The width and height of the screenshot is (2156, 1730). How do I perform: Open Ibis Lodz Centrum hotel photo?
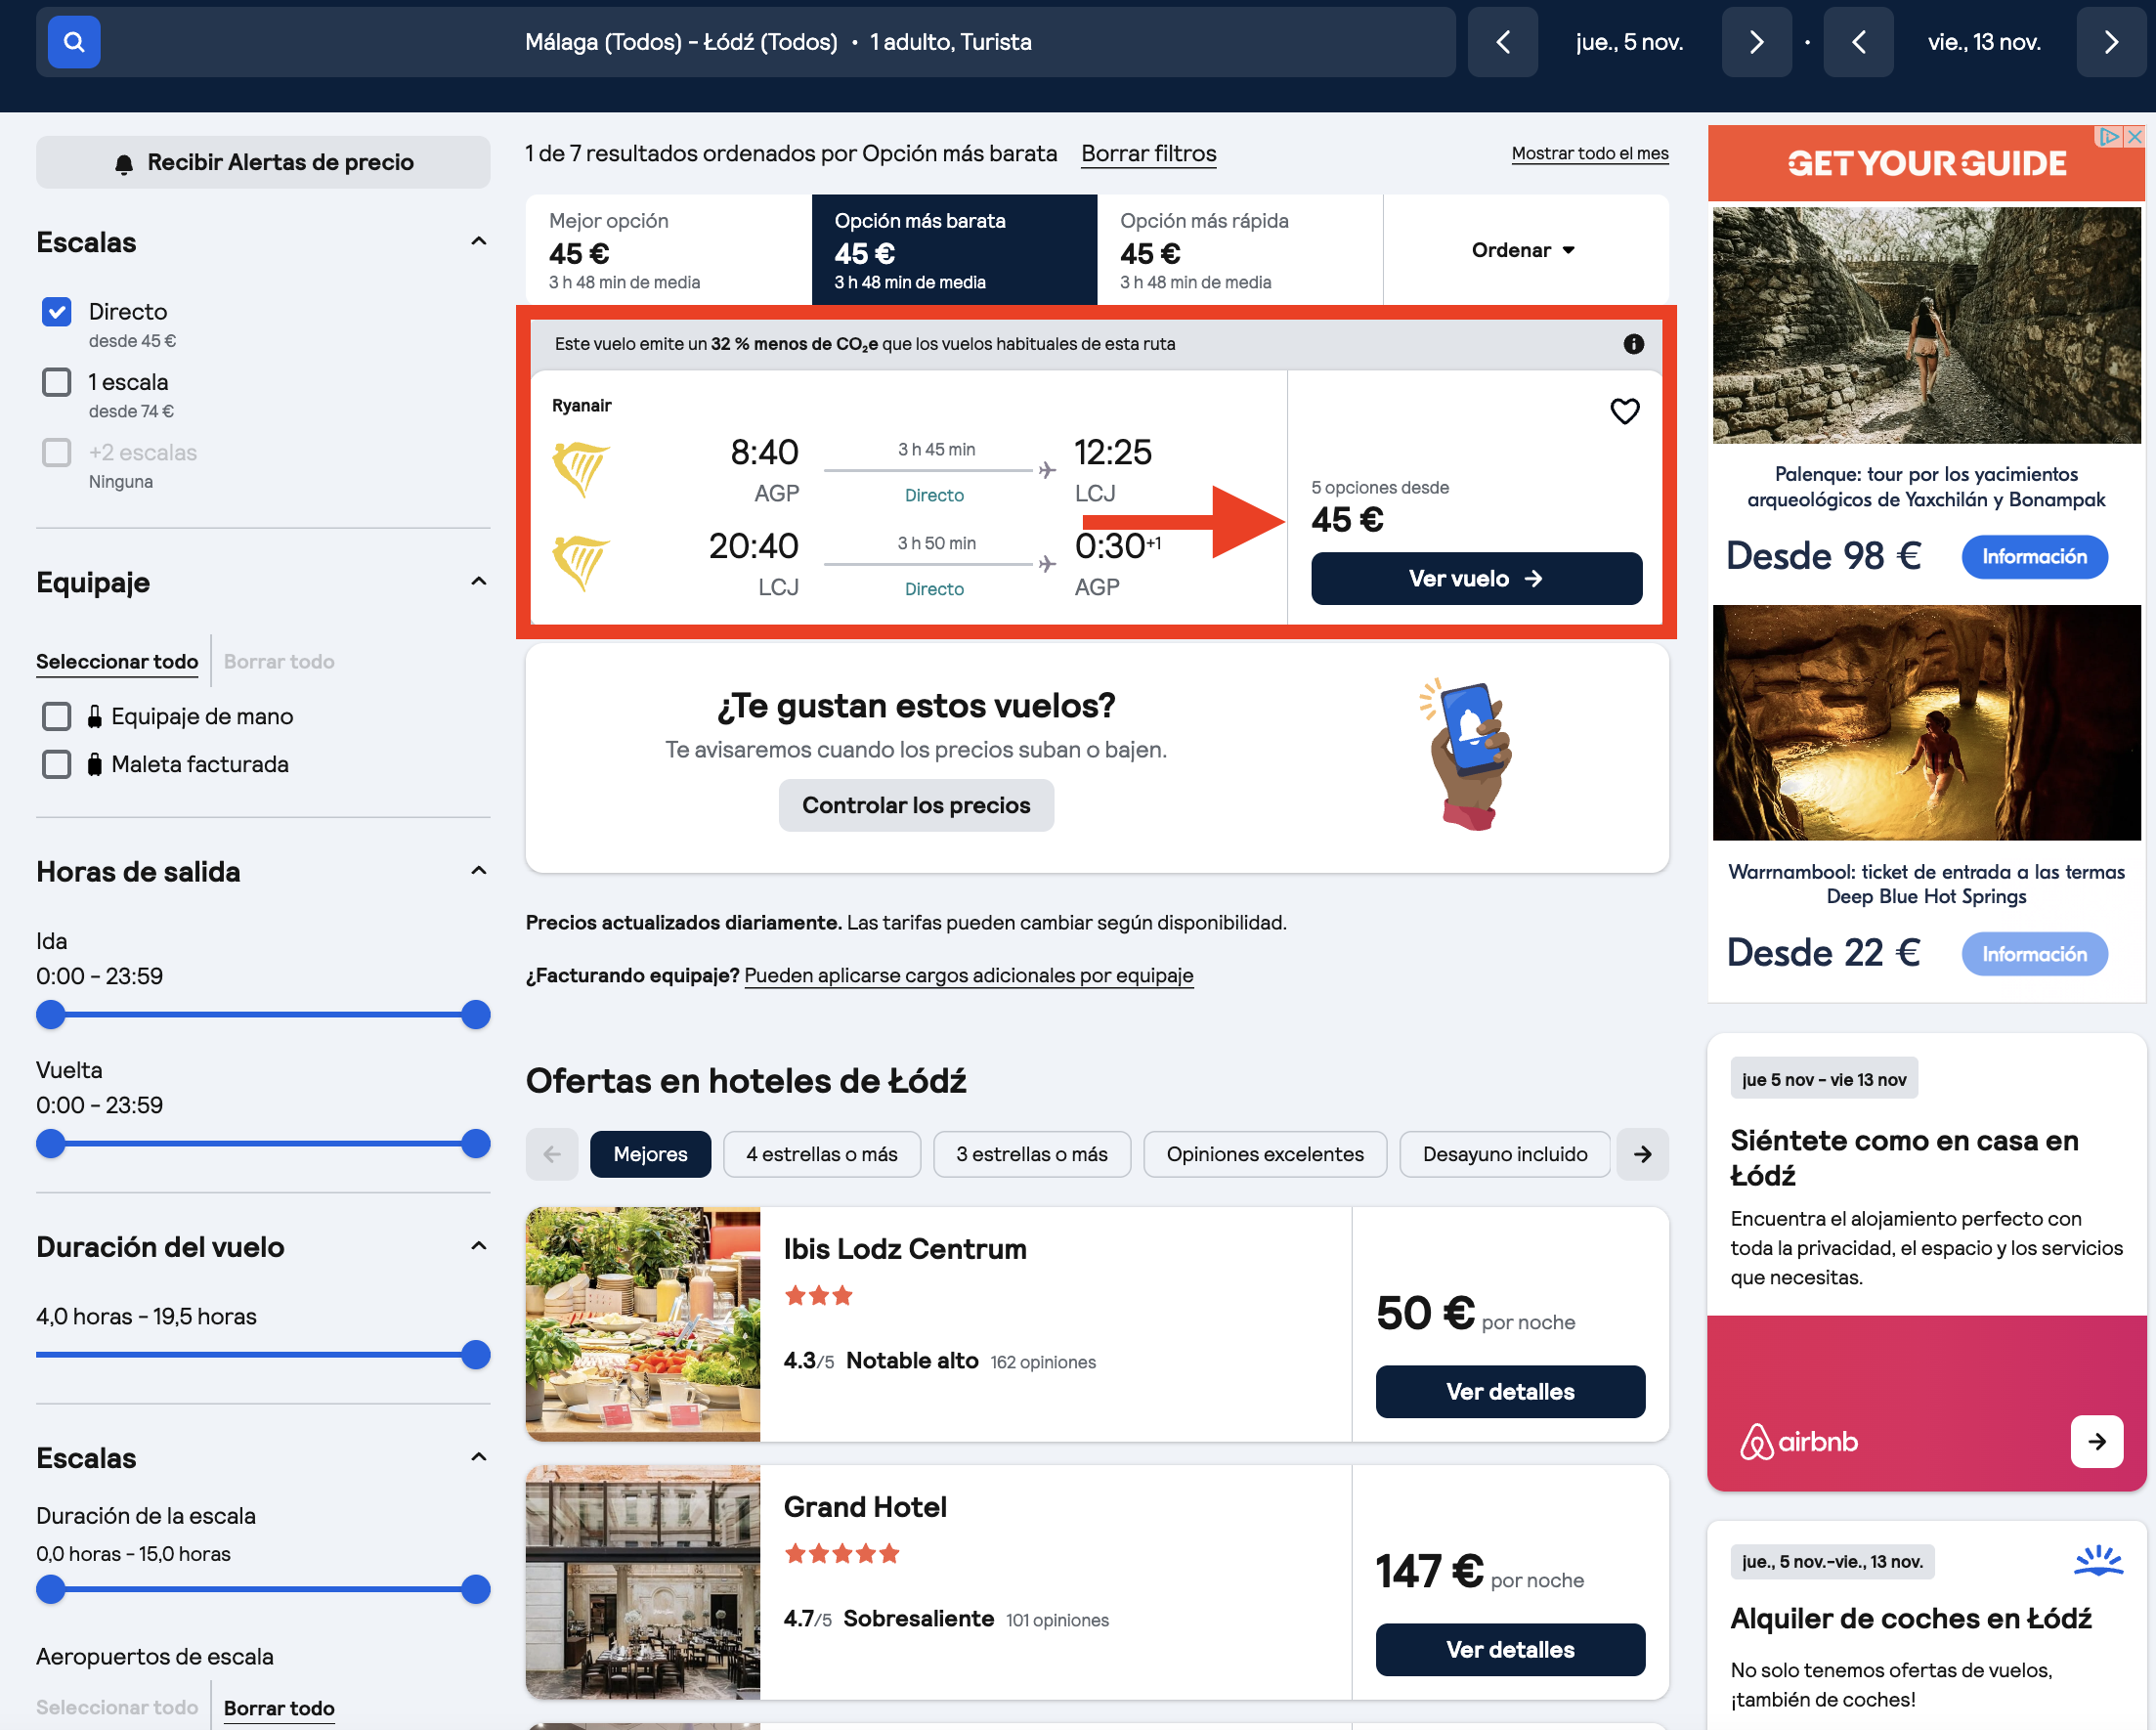(x=643, y=1324)
